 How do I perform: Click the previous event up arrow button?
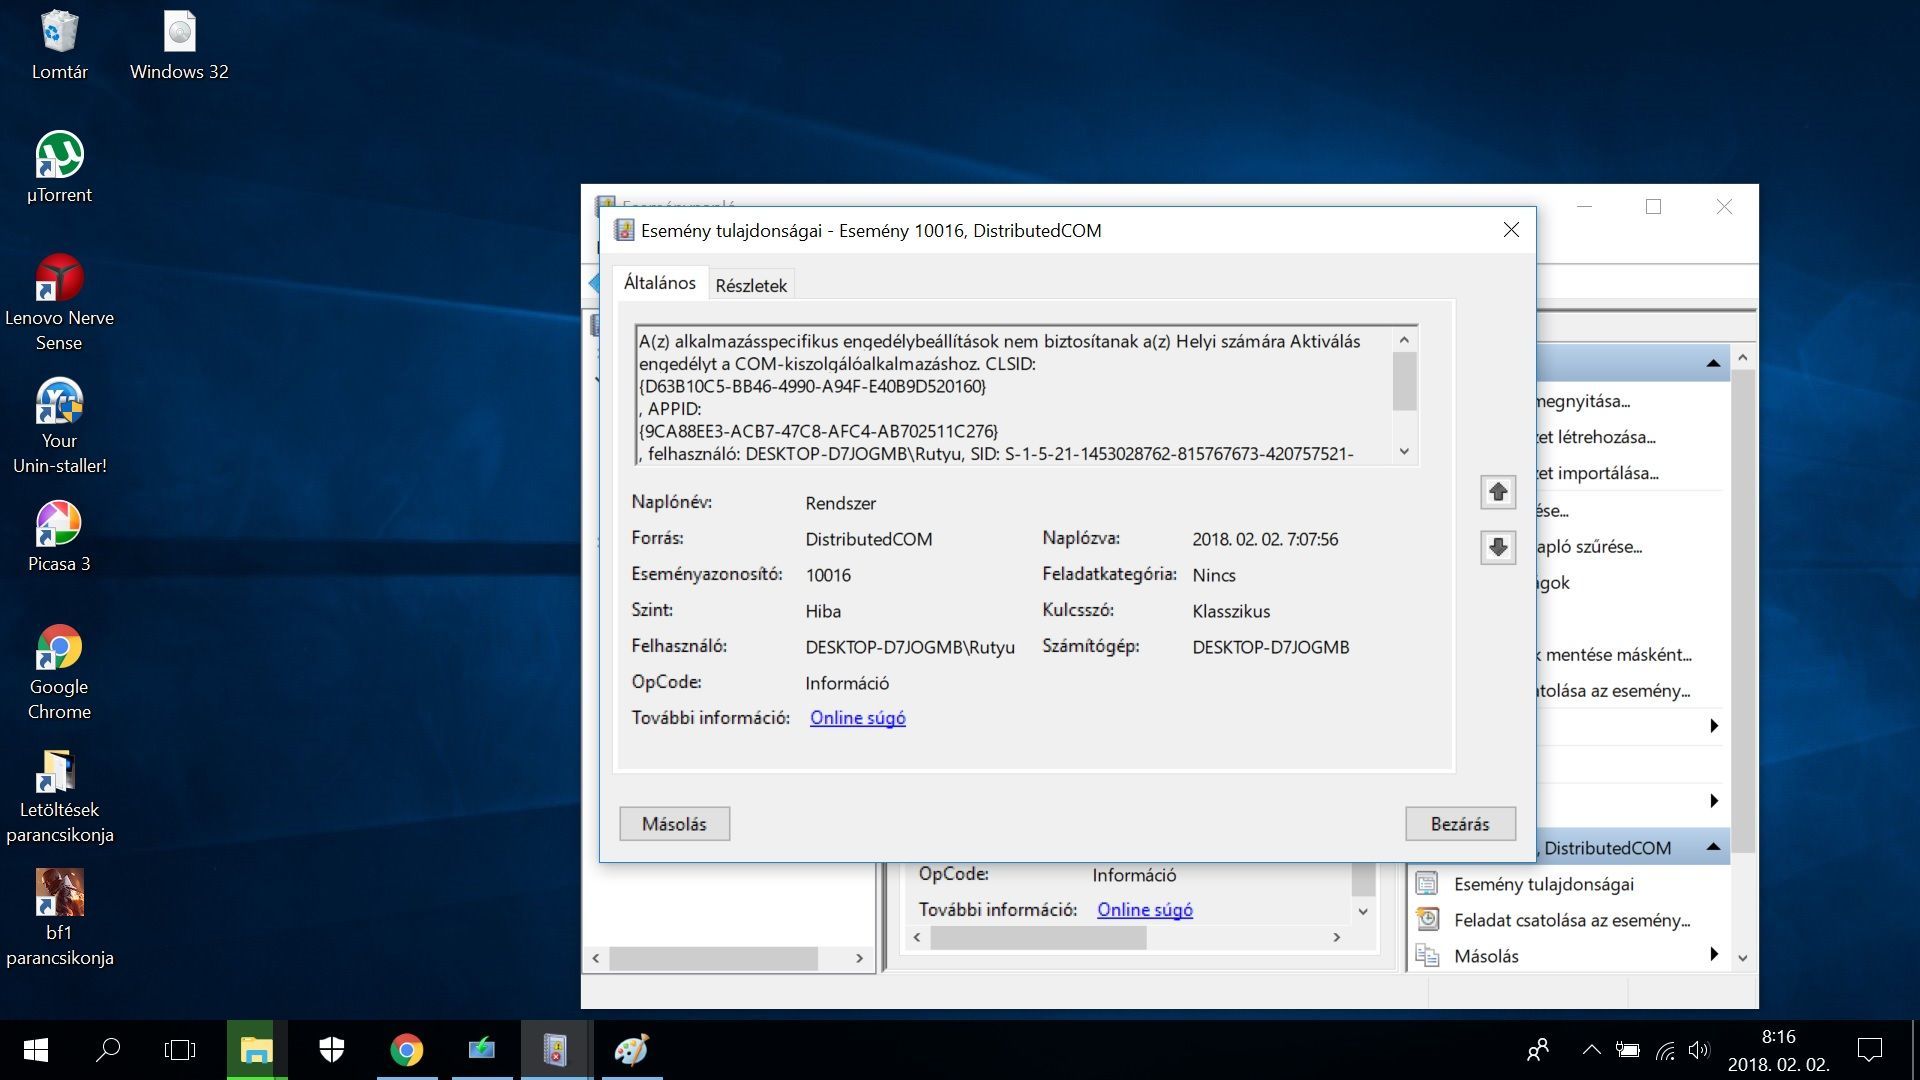click(x=1497, y=492)
